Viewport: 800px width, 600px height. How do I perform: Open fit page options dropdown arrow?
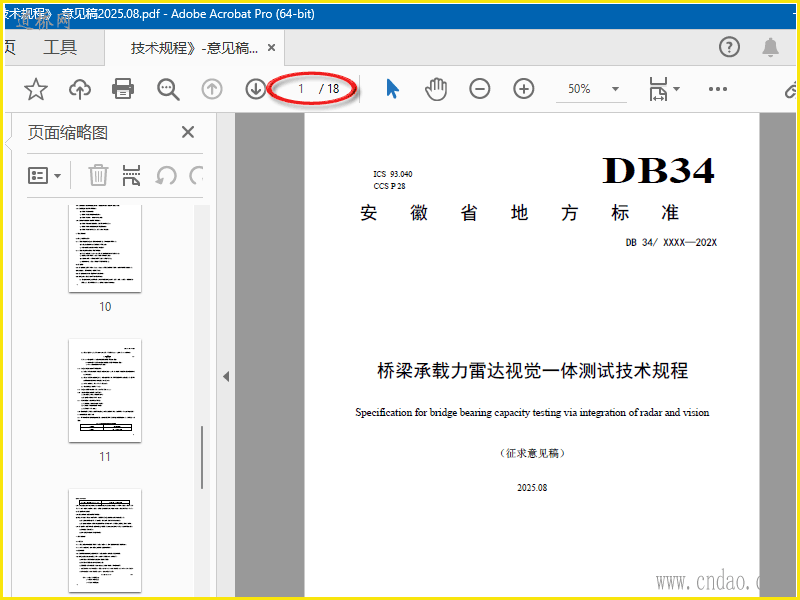pos(677,89)
